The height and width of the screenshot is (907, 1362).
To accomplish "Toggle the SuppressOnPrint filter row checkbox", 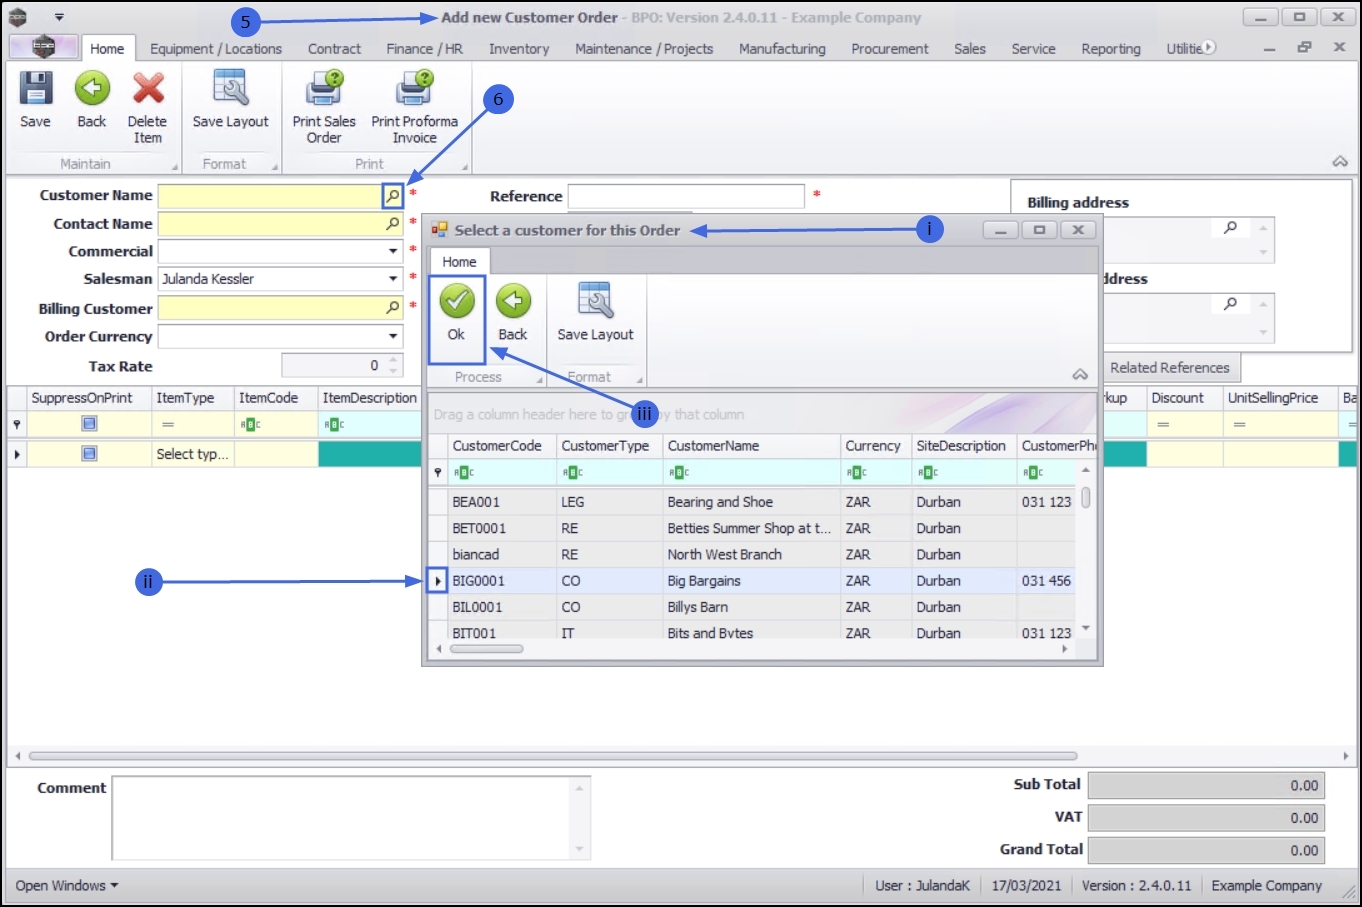I will (x=89, y=424).
